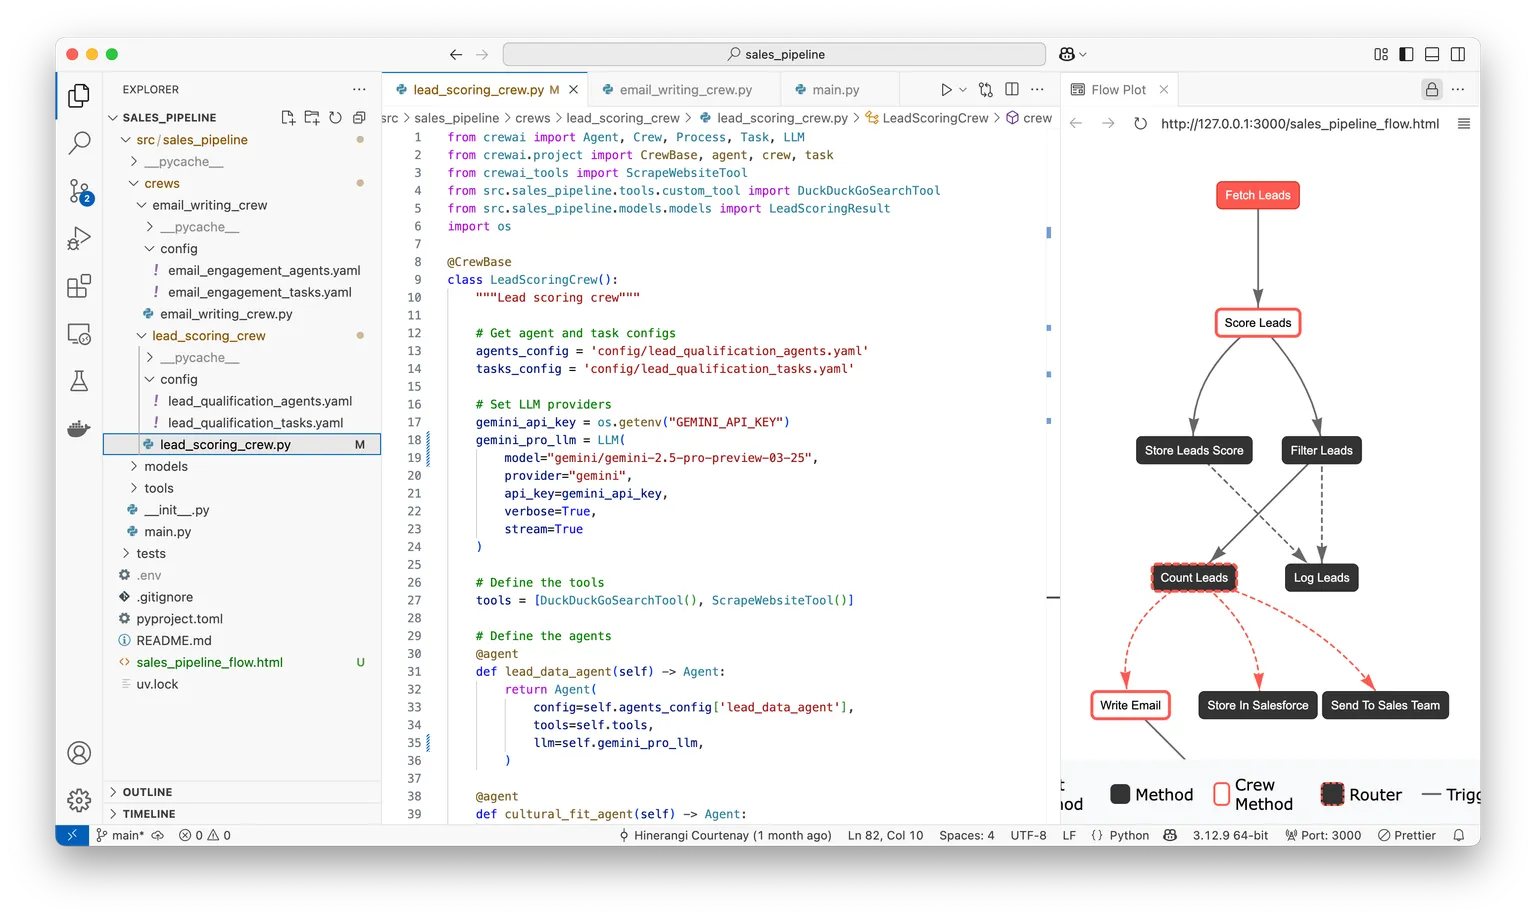Open problems count errors and warnings
Screen dimensions: 1536x919
click(x=205, y=835)
